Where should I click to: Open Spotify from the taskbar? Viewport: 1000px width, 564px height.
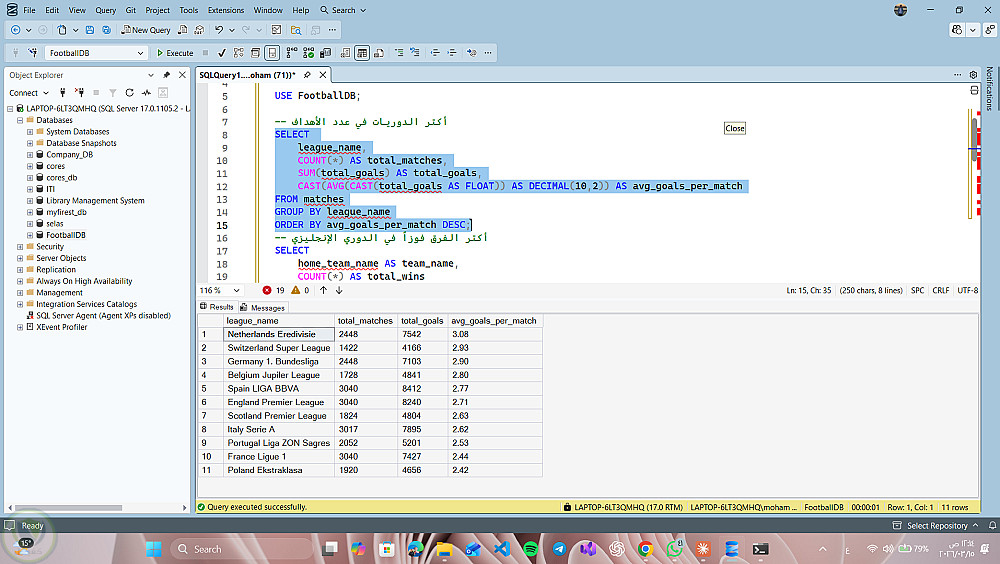point(530,549)
